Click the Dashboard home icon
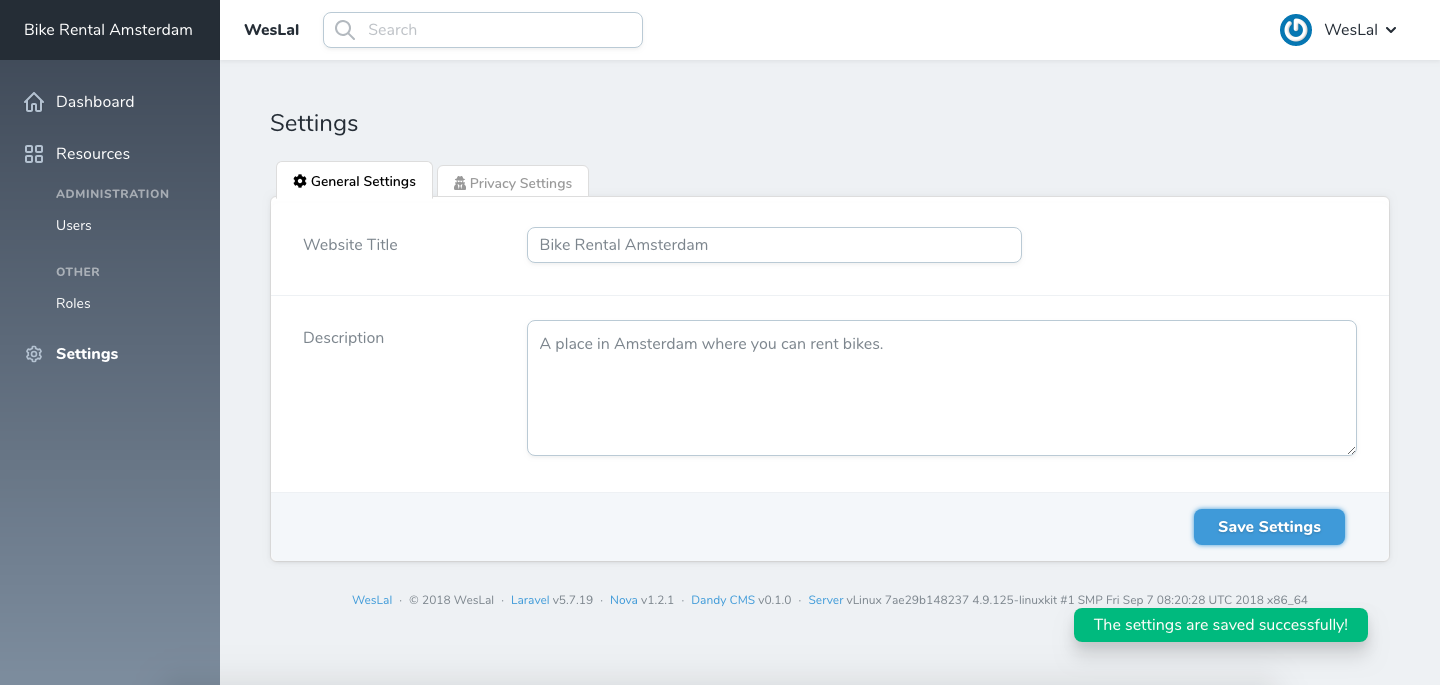This screenshot has width=1440, height=685. (34, 102)
